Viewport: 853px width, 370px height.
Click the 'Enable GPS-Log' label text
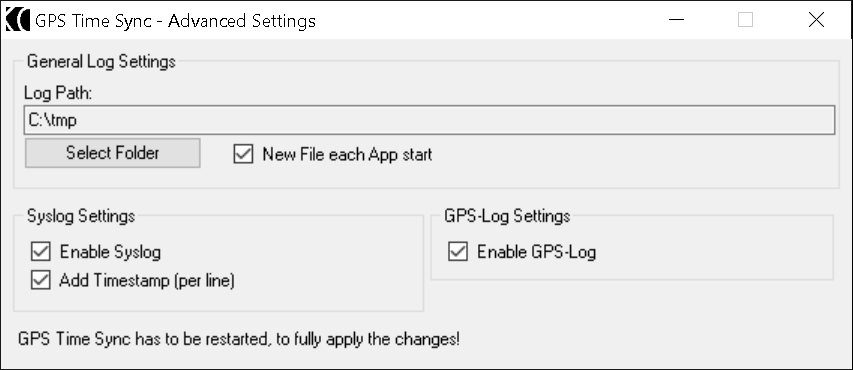(536, 252)
